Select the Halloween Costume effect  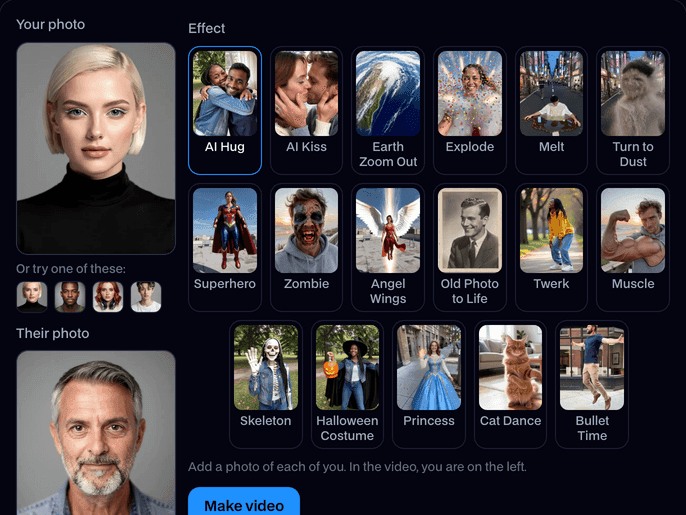coord(347,384)
